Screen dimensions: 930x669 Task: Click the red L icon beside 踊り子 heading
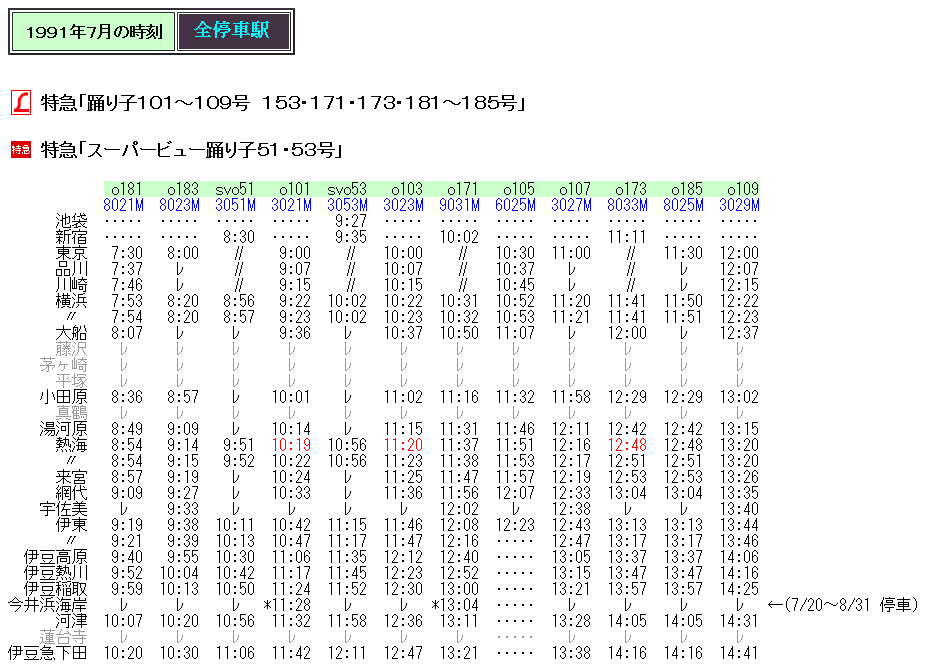(20, 103)
